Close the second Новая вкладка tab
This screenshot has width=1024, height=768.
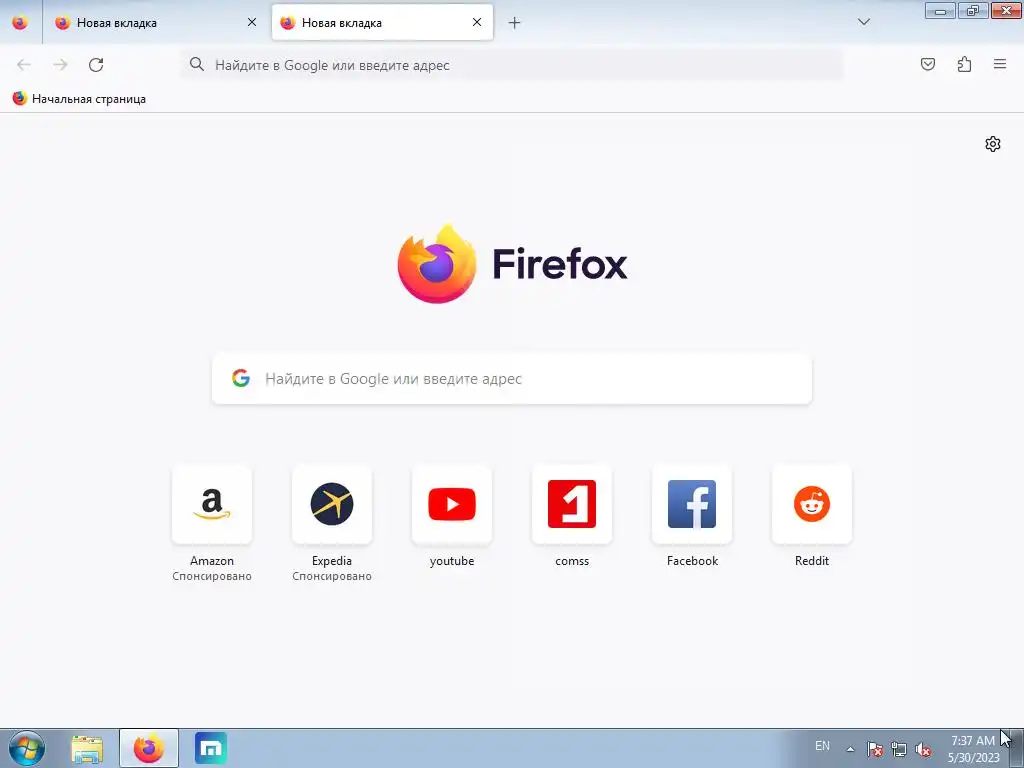pos(477,22)
